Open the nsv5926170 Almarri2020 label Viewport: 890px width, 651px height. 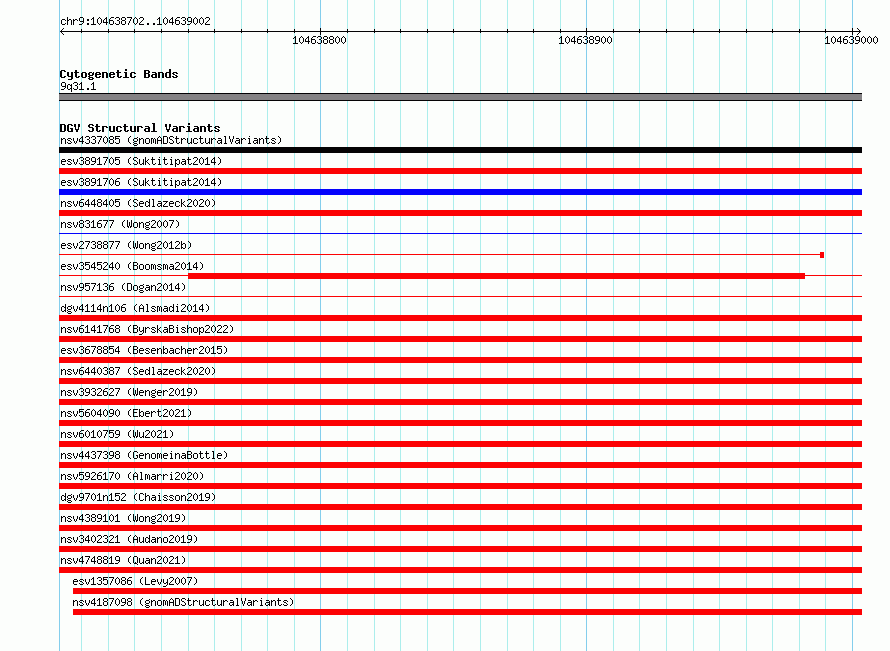tap(132, 476)
